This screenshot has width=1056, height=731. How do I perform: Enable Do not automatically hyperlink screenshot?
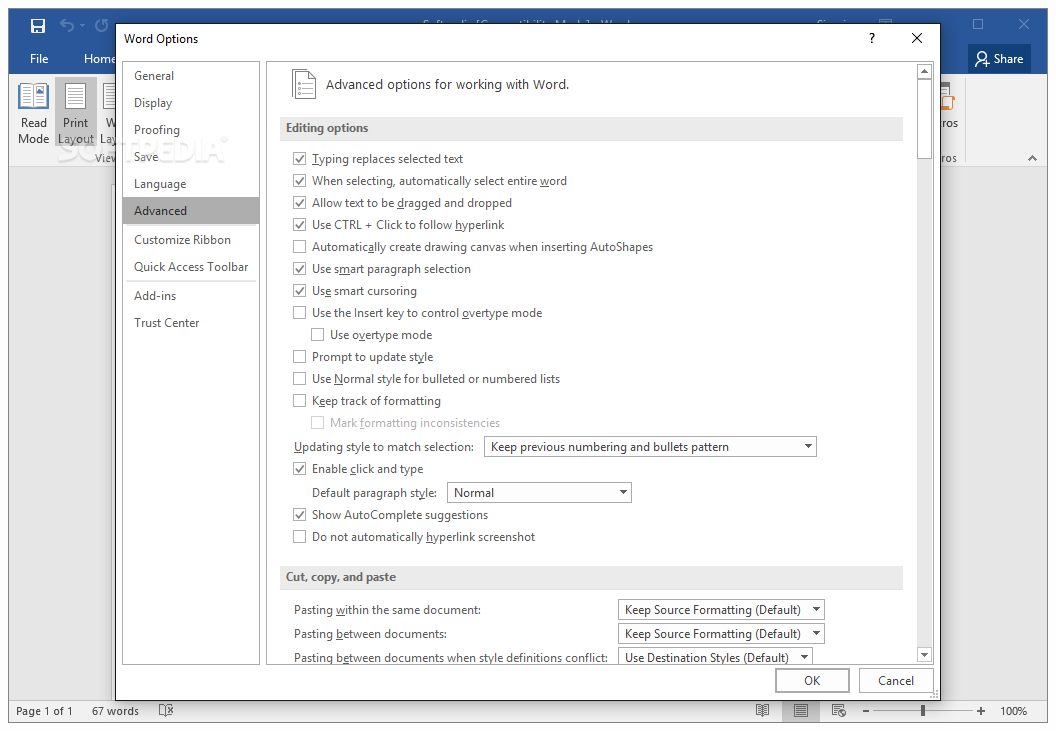click(x=300, y=537)
